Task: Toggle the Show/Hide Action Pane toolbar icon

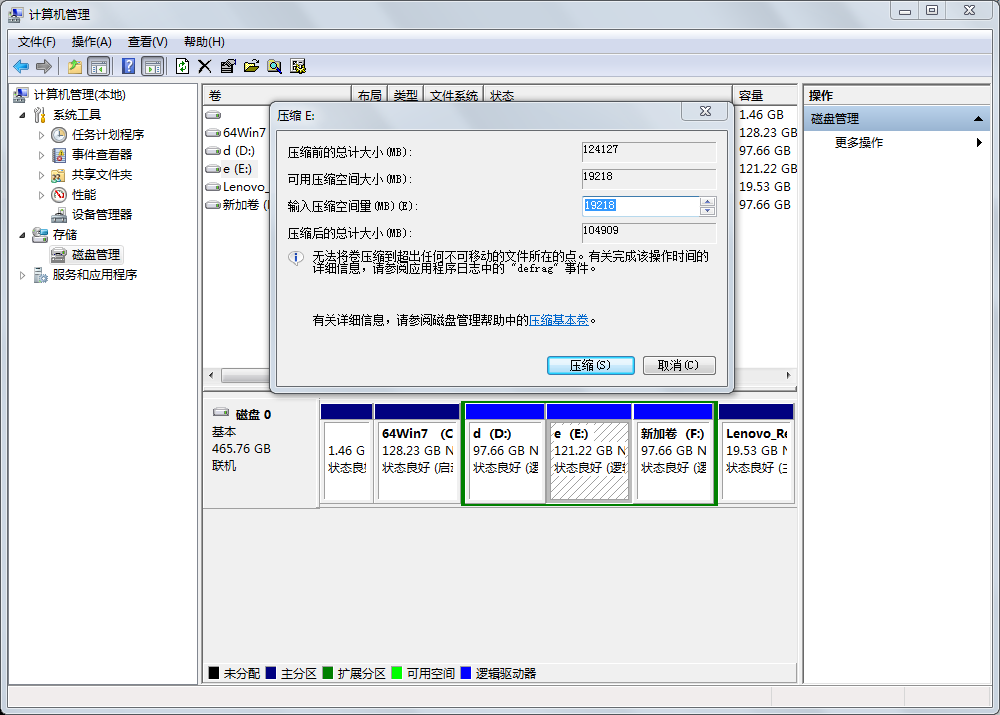Action: point(153,66)
